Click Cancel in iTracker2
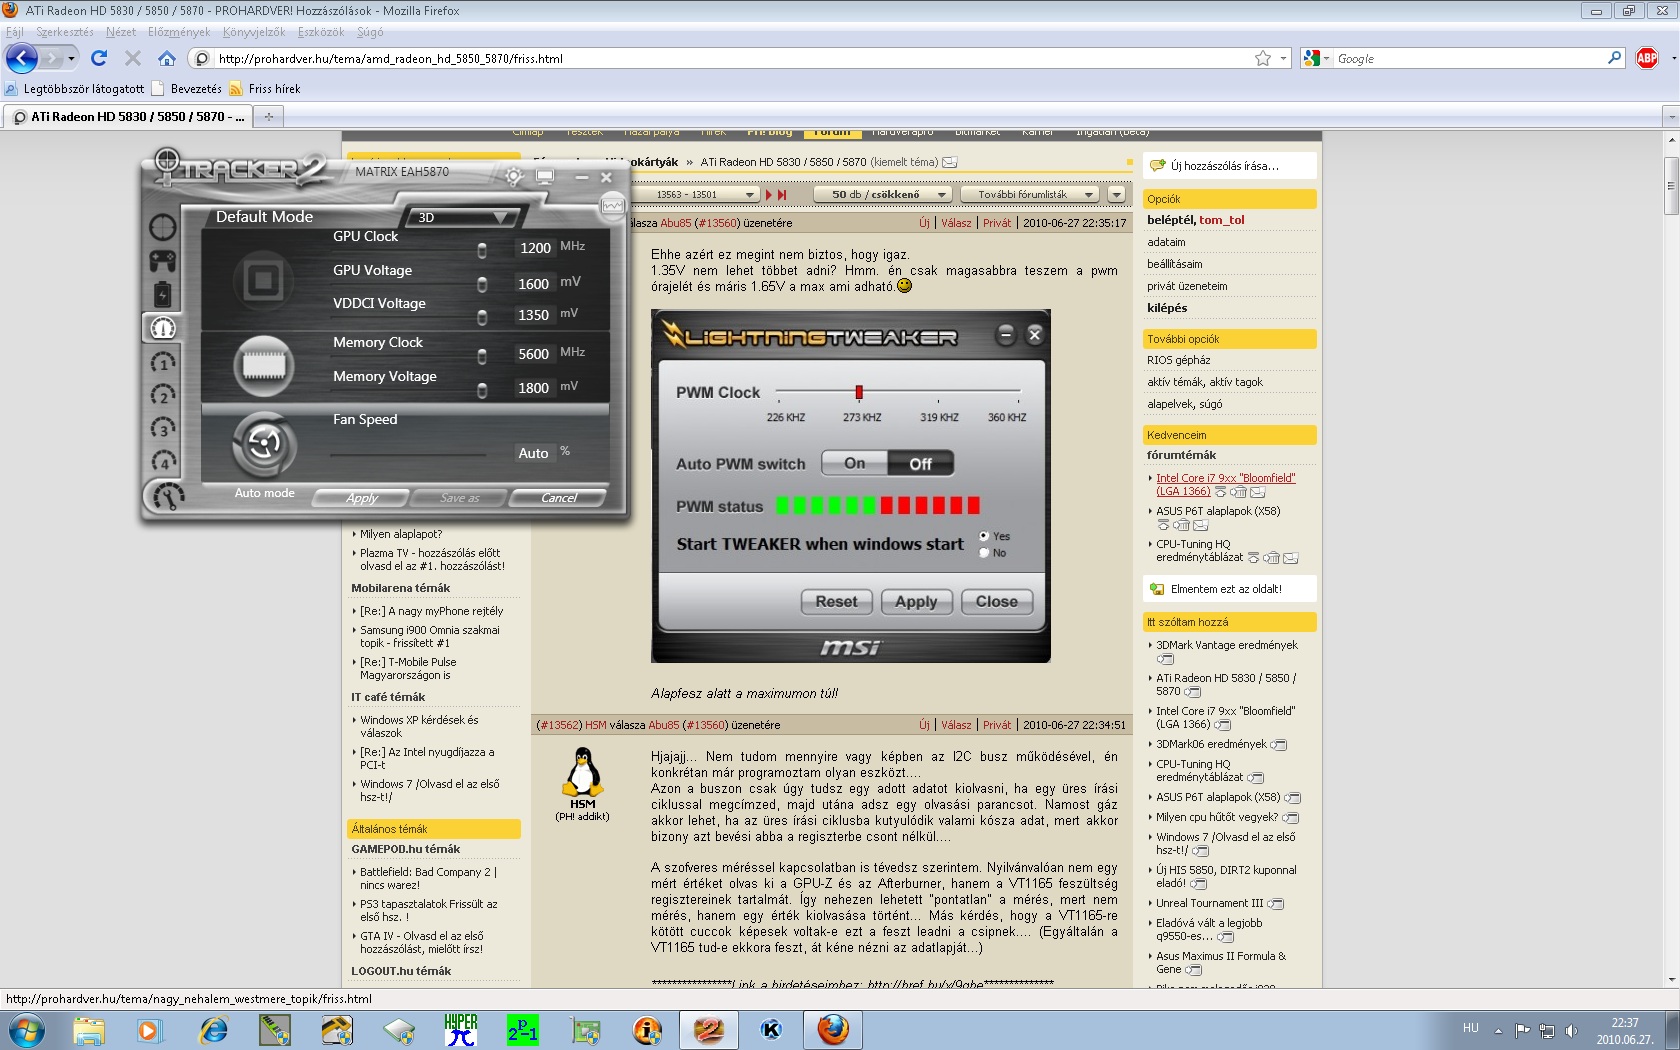Viewport: 1680px width, 1050px height. pos(558,498)
